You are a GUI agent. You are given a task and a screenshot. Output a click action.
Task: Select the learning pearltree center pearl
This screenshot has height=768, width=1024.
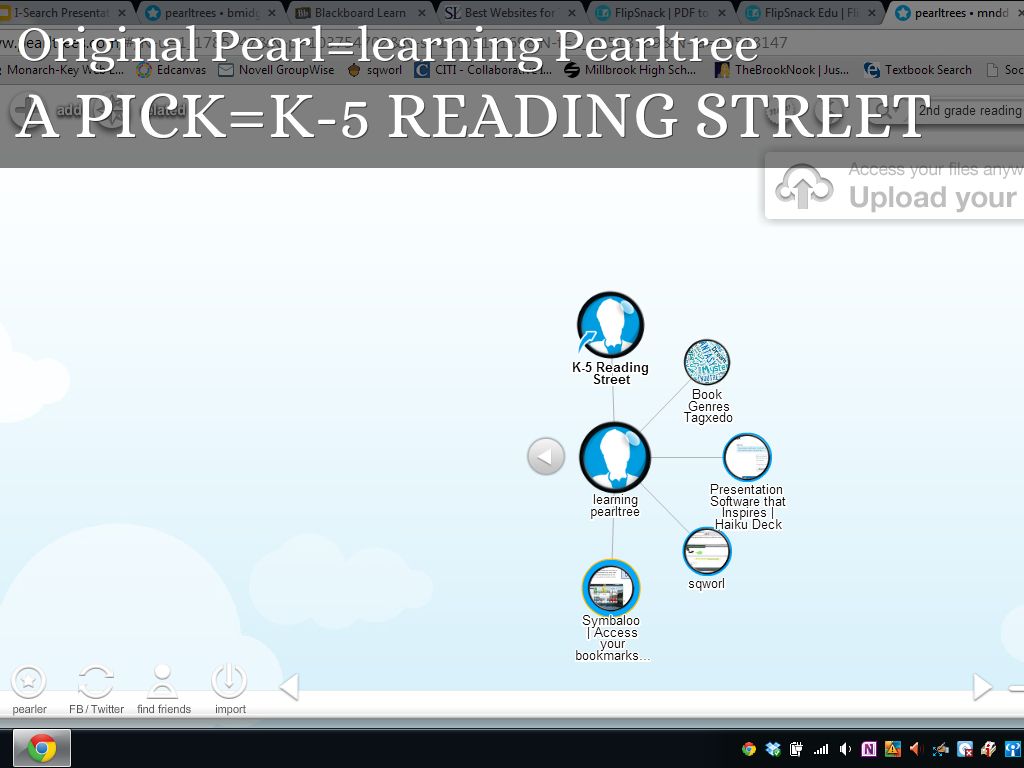[x=614, y=457]
